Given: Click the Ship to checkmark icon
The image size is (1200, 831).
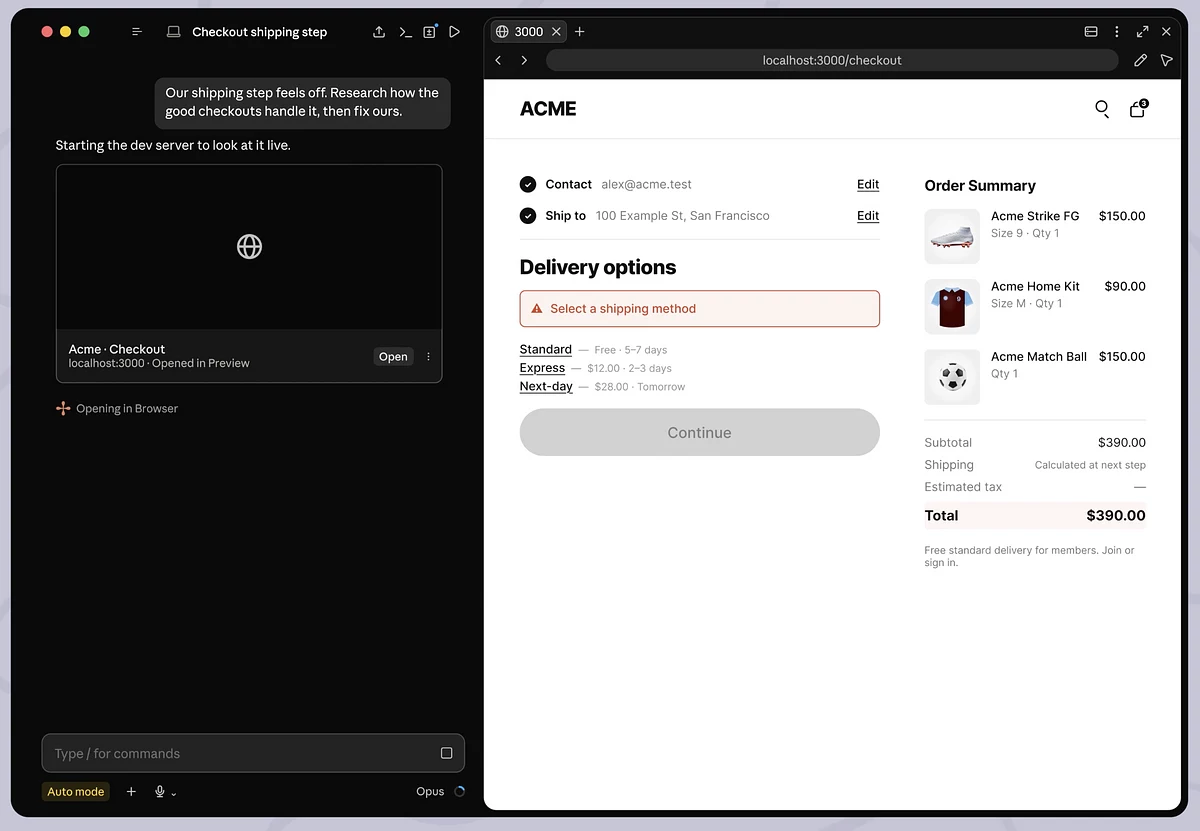Looking at the screenshot, I should point(528,216).
